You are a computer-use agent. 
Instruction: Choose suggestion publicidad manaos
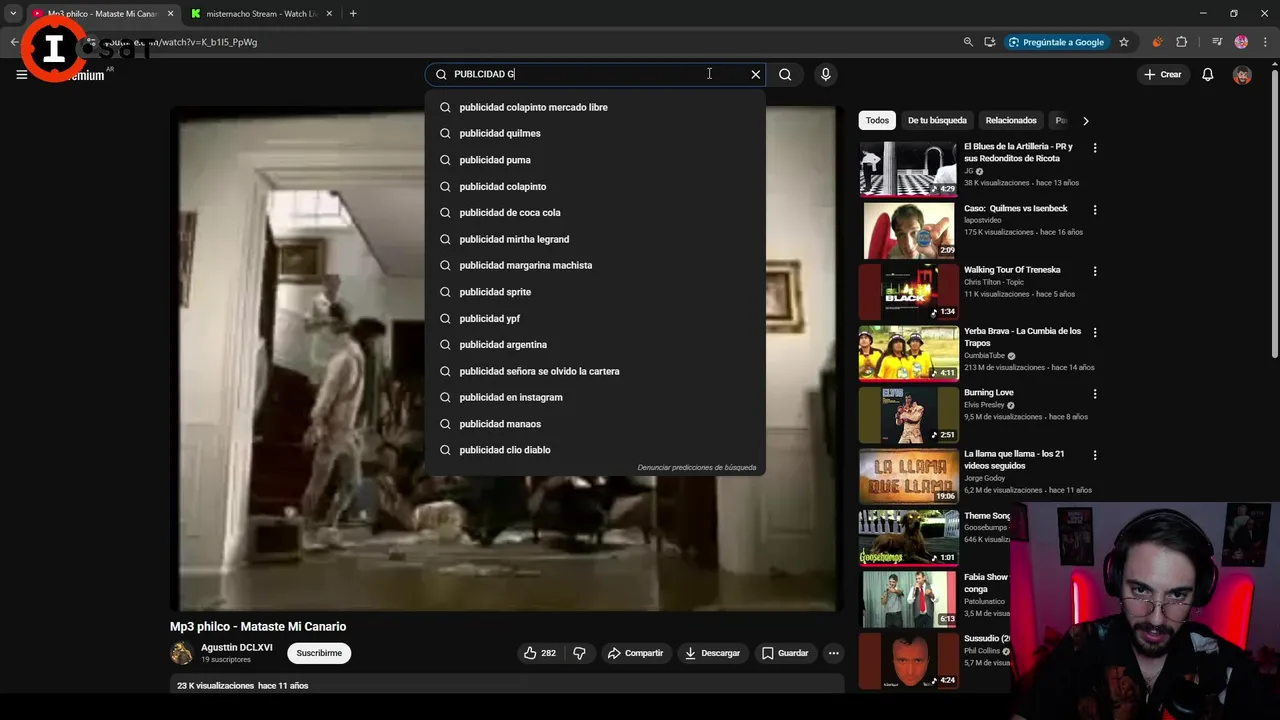[x=595, y=424]
